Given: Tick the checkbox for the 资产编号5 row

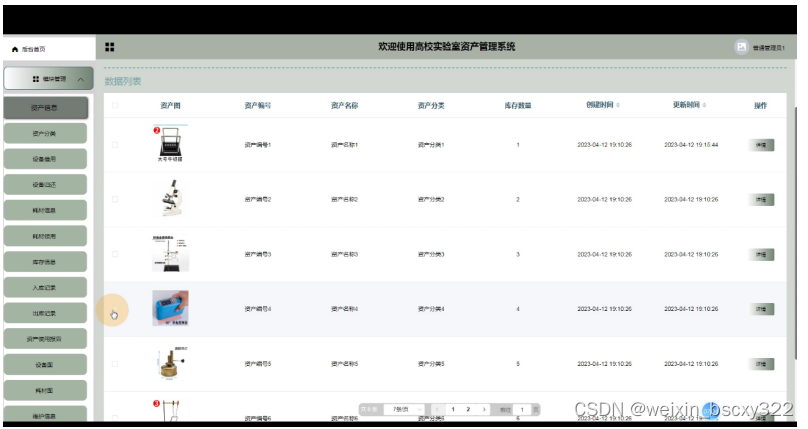Looking at the screenshot, I should [x=115, y=364].
